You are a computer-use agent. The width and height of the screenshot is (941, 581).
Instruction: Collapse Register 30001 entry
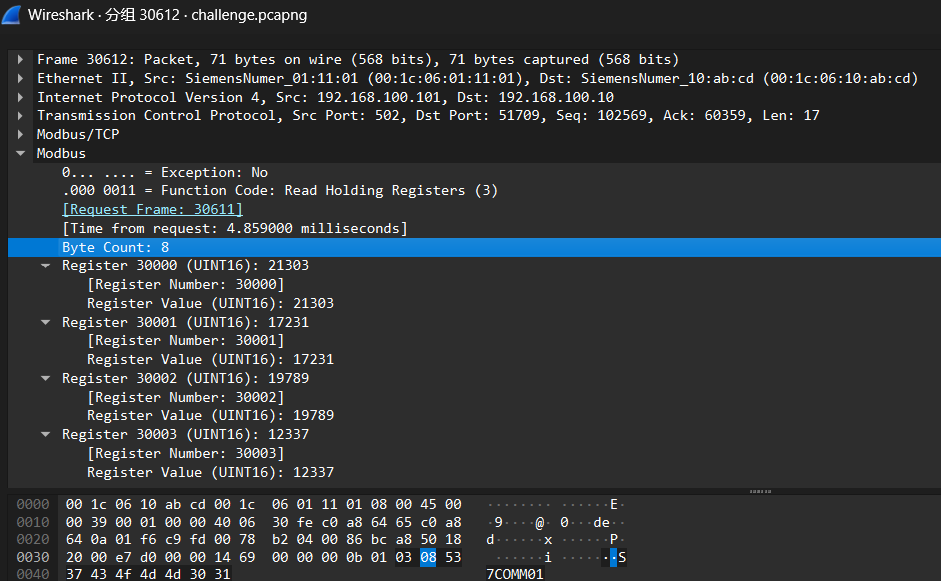(x=46, y=322)
